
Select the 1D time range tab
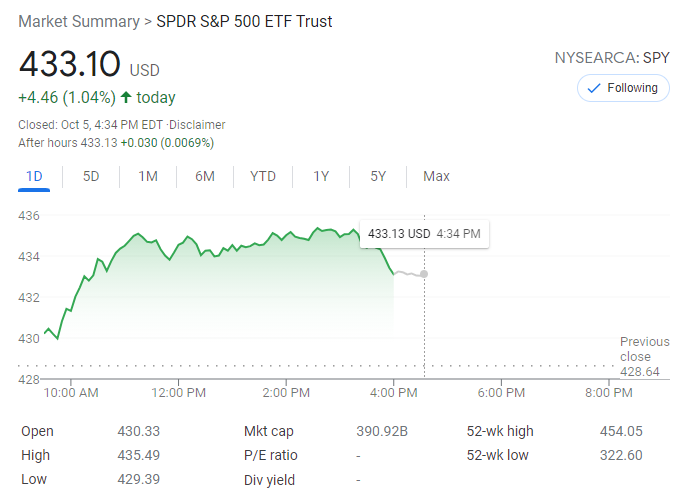click(34, 177)
